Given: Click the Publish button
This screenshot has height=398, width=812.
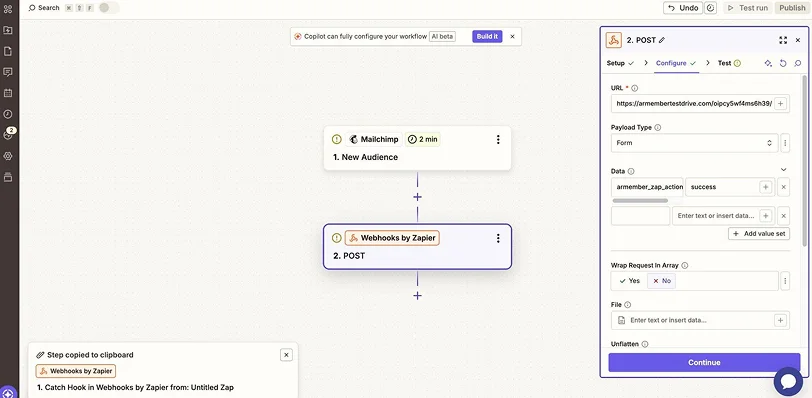Looking at the screenshot, I should point(792,8).
